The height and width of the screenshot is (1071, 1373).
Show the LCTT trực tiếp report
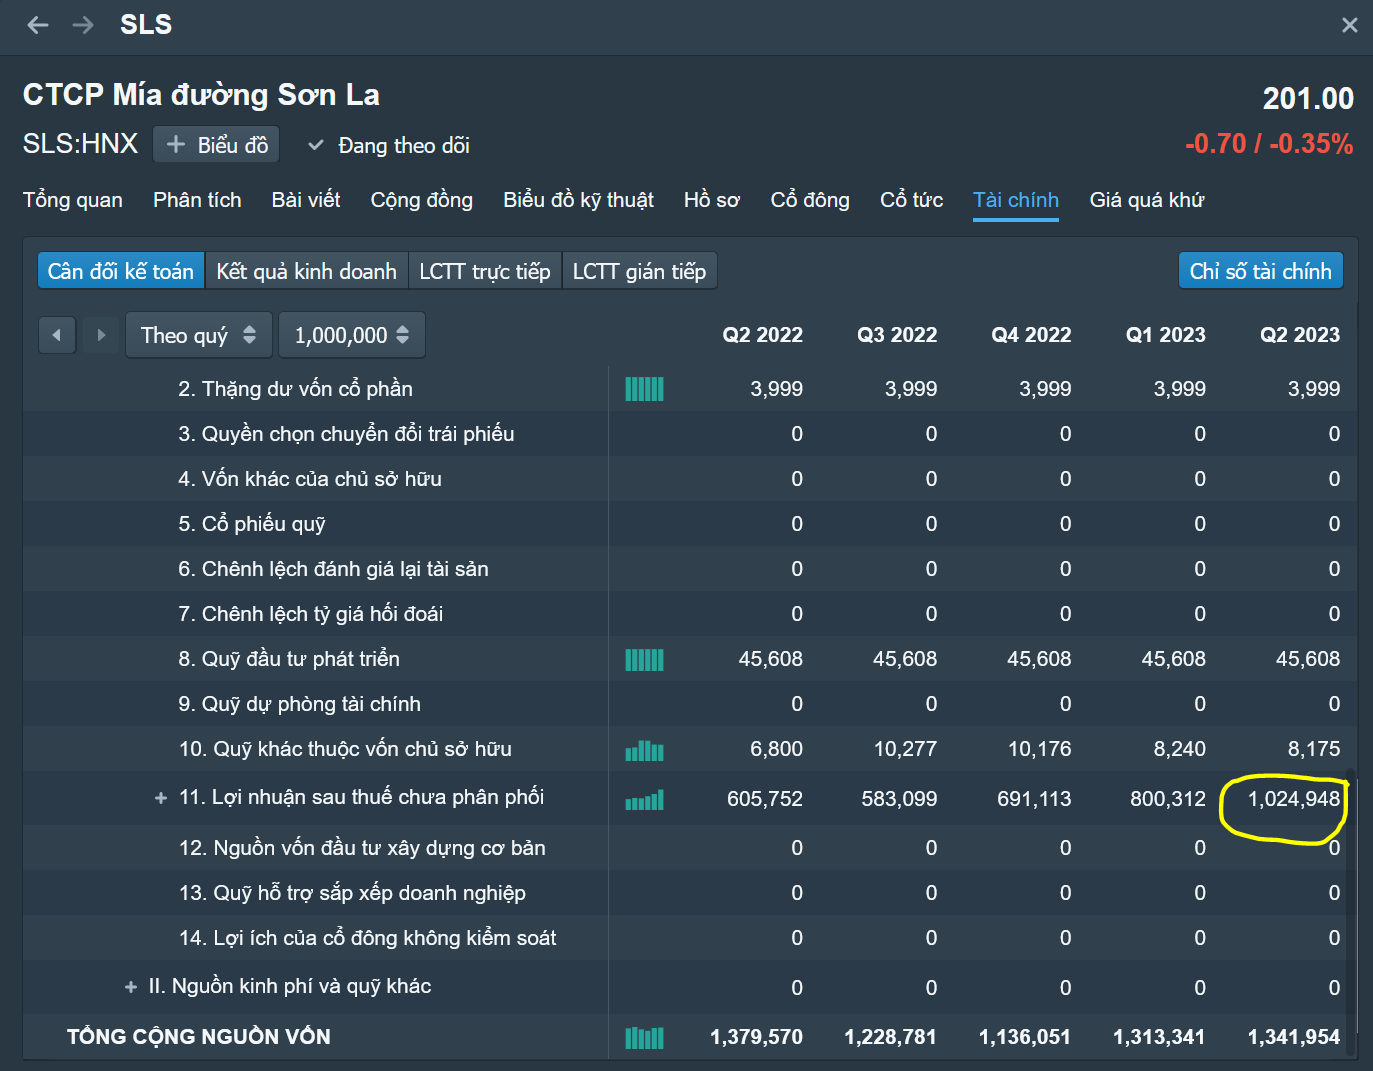tap(485, 271)
